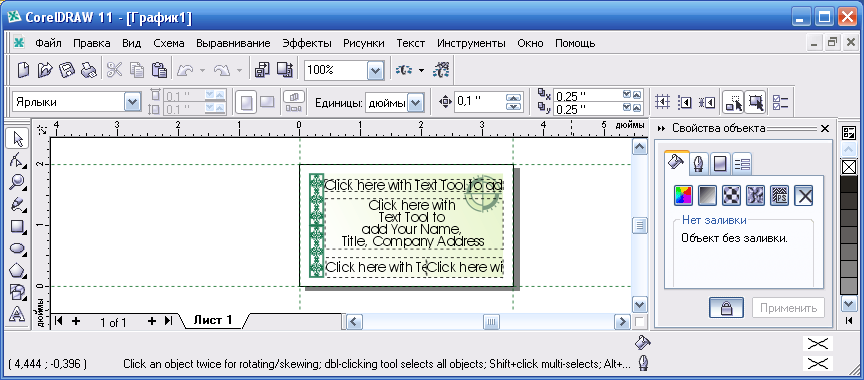Select the Polygon tool

pos(17,270)
